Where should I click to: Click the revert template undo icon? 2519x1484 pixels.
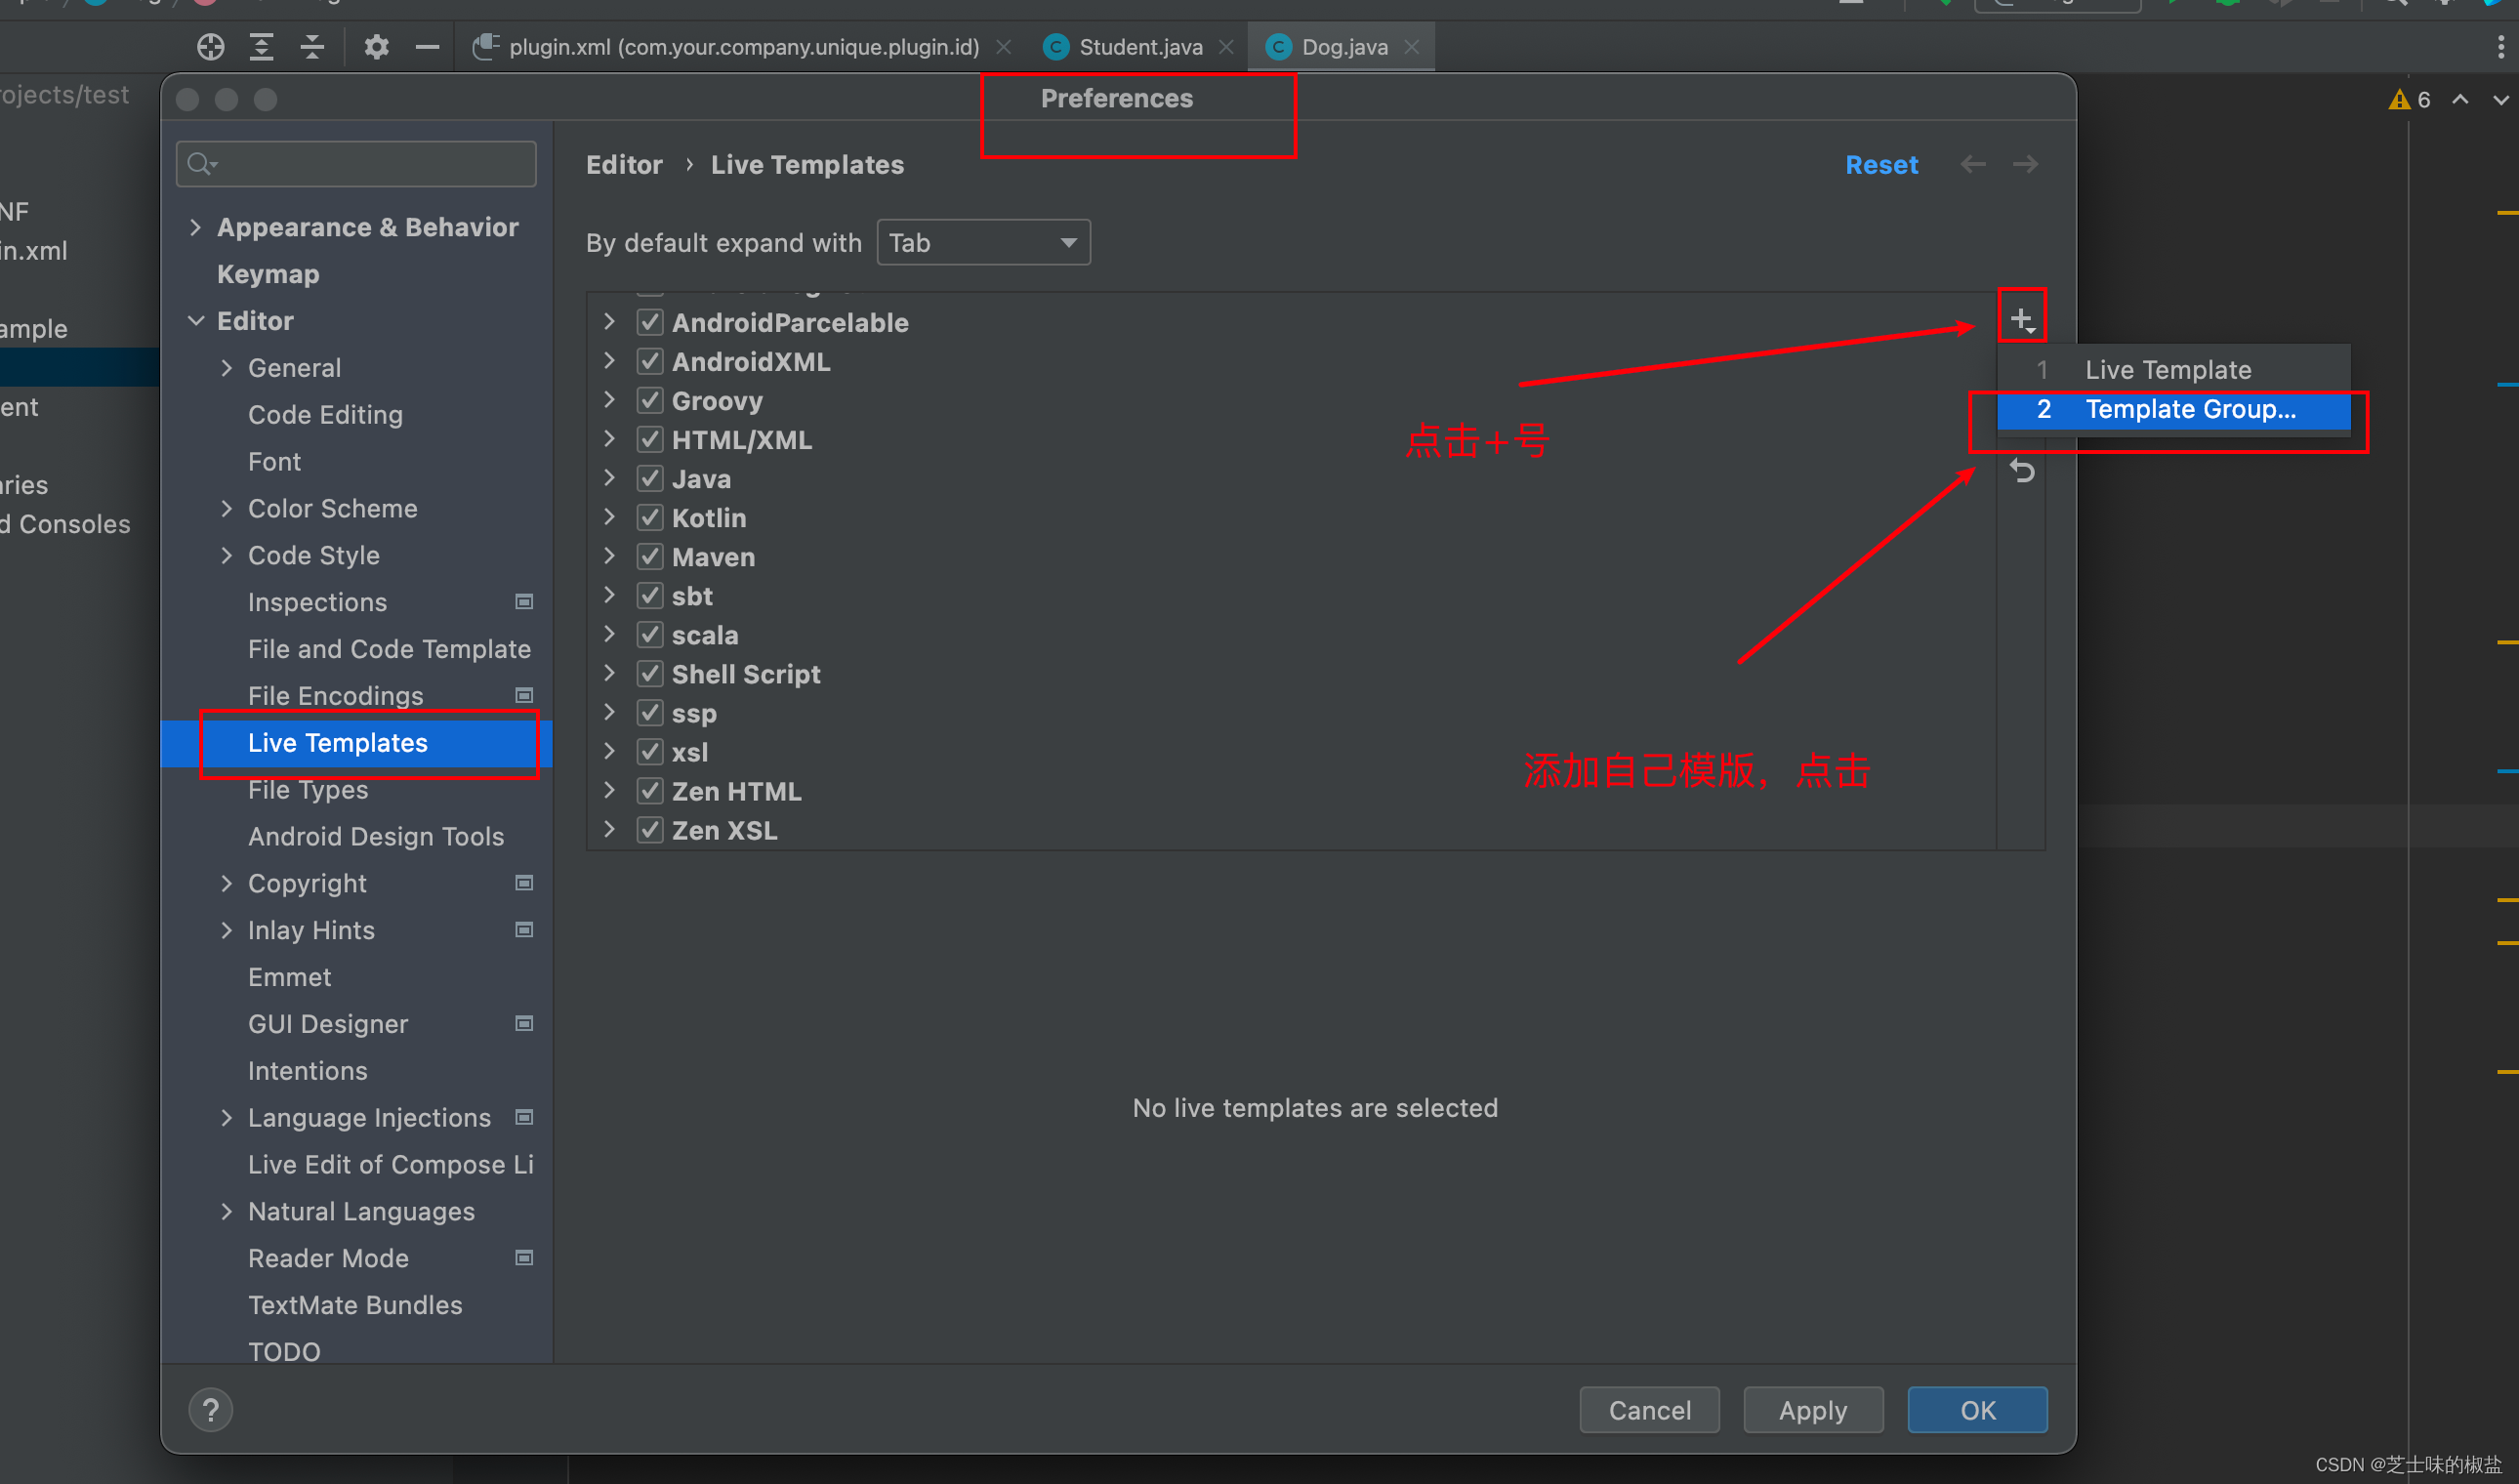point(2022,470)
